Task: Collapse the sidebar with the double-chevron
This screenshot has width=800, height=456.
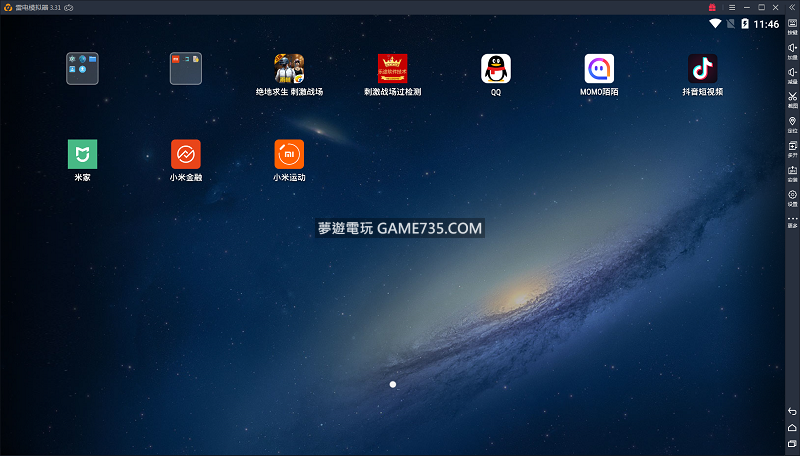Action: [x=792, y=7]
